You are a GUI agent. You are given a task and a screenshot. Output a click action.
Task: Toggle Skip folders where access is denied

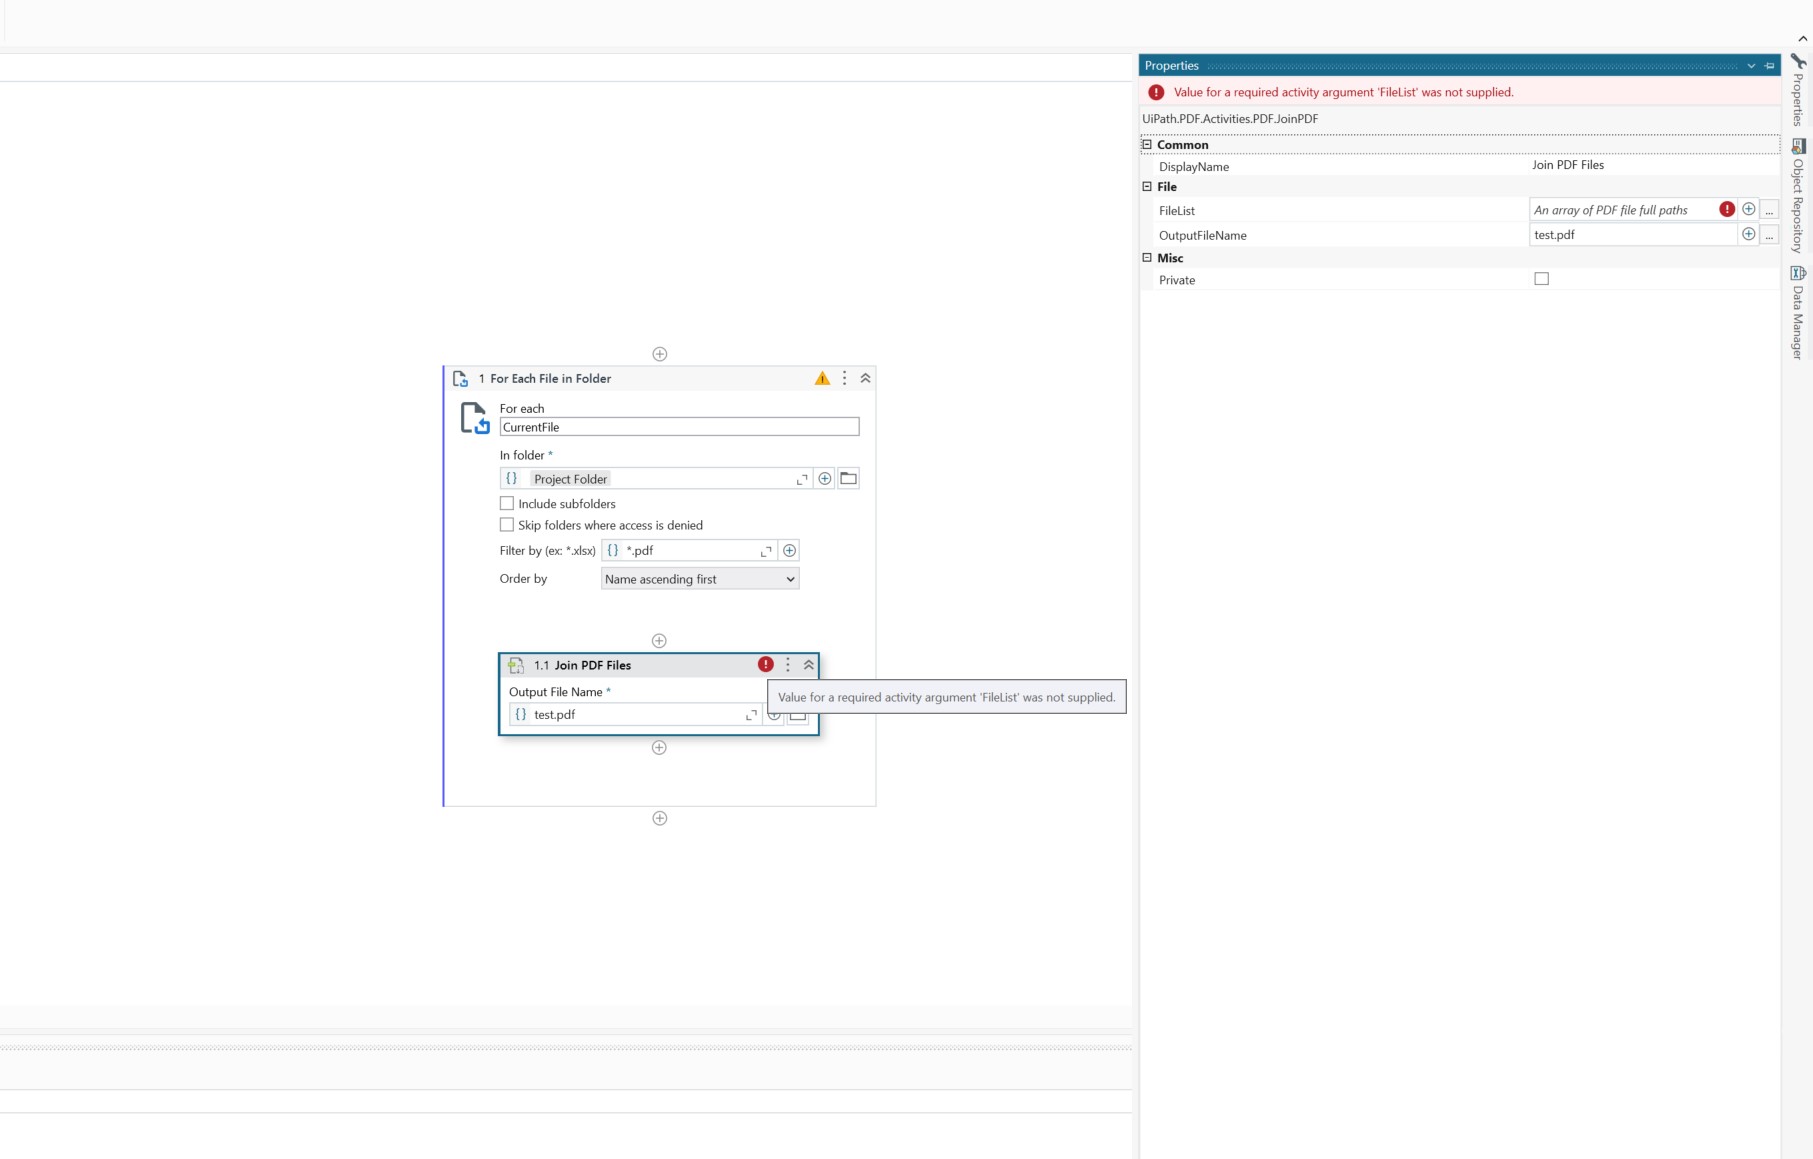pyautogui.click(x=507, y=524)
